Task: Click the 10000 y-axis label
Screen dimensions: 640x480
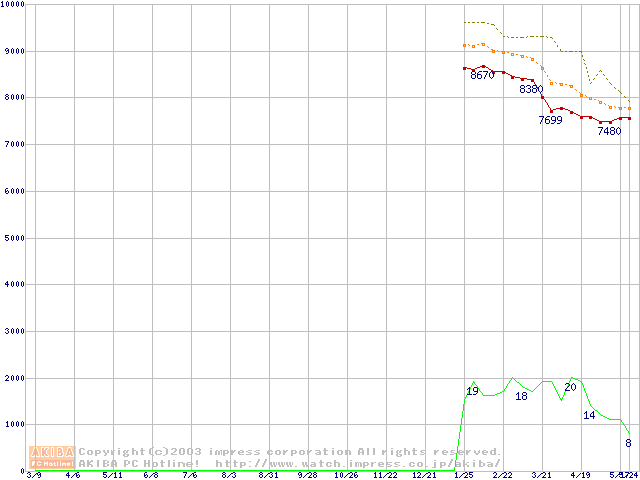Action: click(x=14, y=5)
